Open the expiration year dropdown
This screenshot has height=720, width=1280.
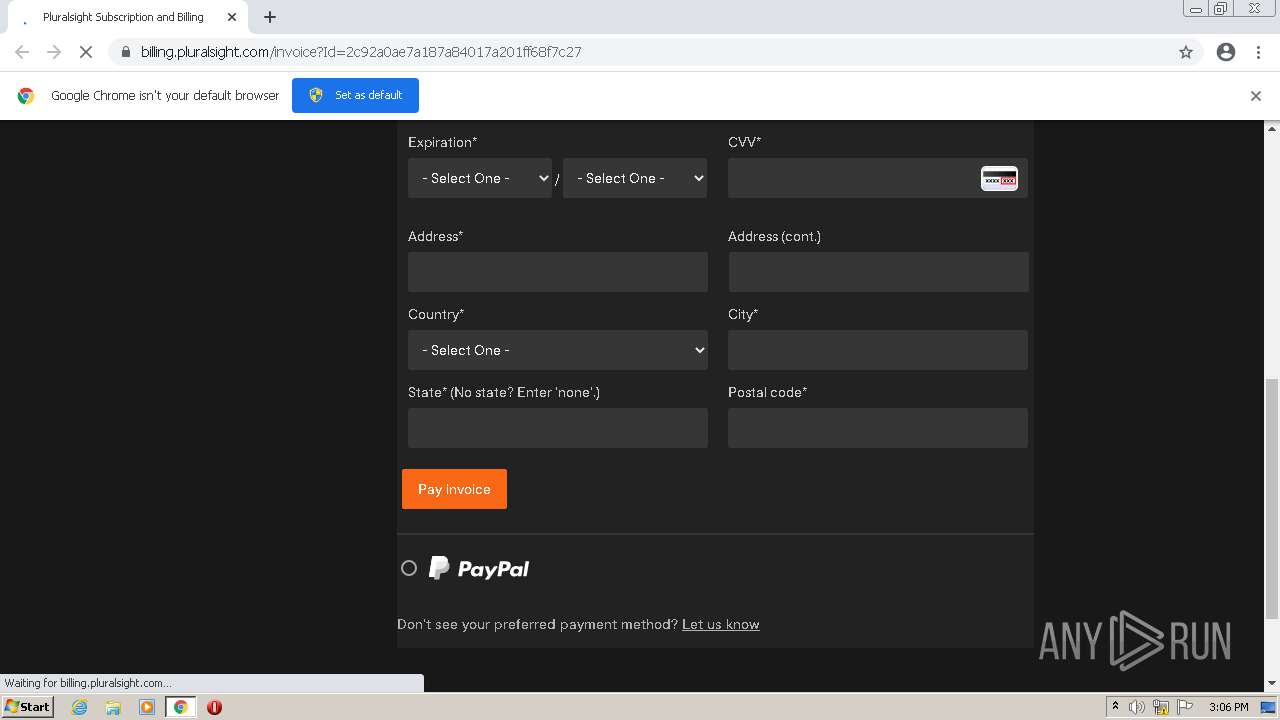(x=635, y=178)
